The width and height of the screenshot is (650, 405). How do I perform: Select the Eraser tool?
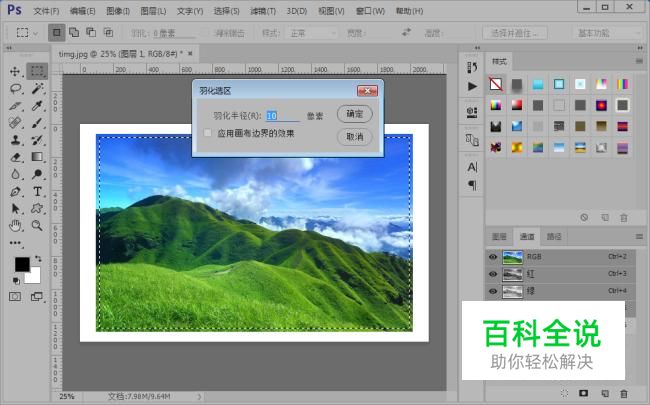tap(15, 157)
